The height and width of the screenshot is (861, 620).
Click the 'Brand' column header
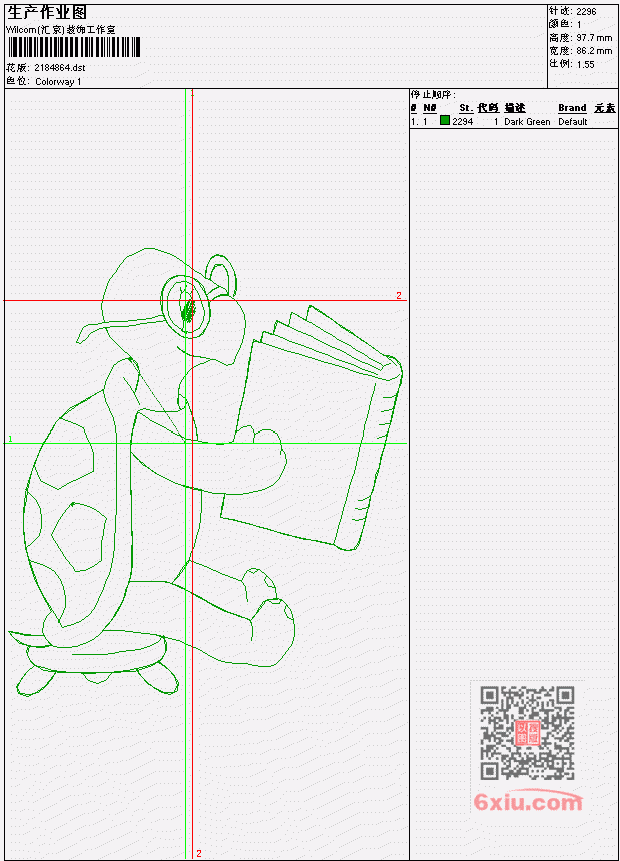[x=572, y=108]
